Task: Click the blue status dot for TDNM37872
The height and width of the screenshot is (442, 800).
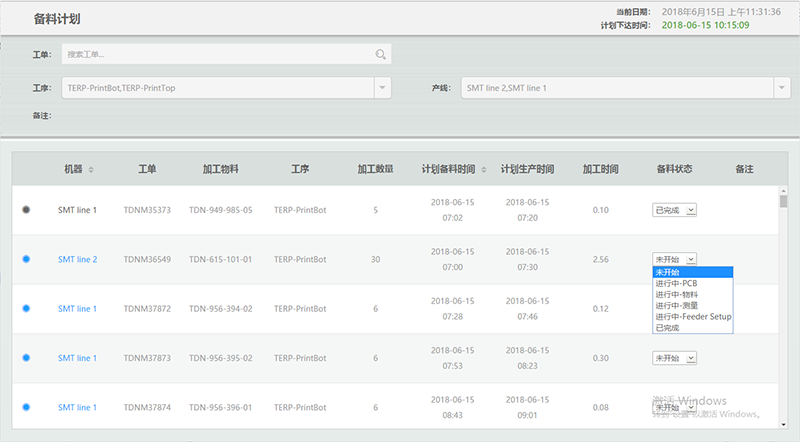Action: pyautogui.click(x=26, y=309)
